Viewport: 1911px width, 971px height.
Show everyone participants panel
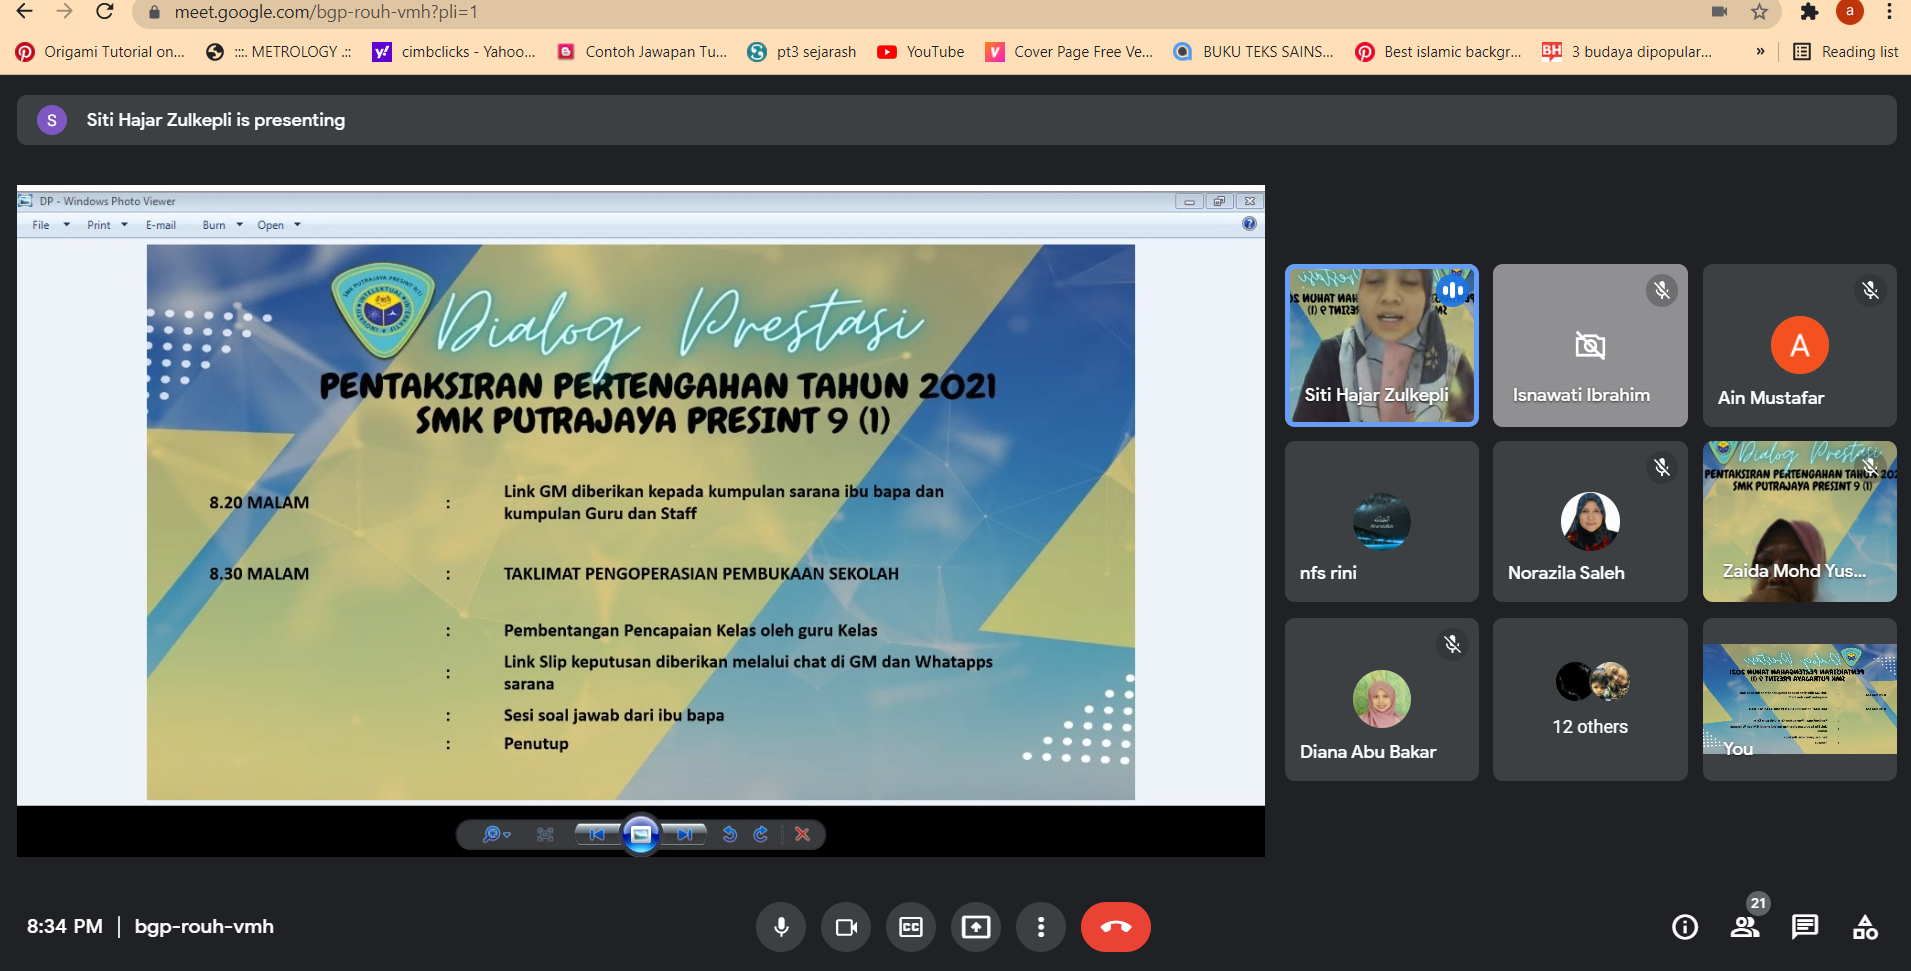(1745, 927)
